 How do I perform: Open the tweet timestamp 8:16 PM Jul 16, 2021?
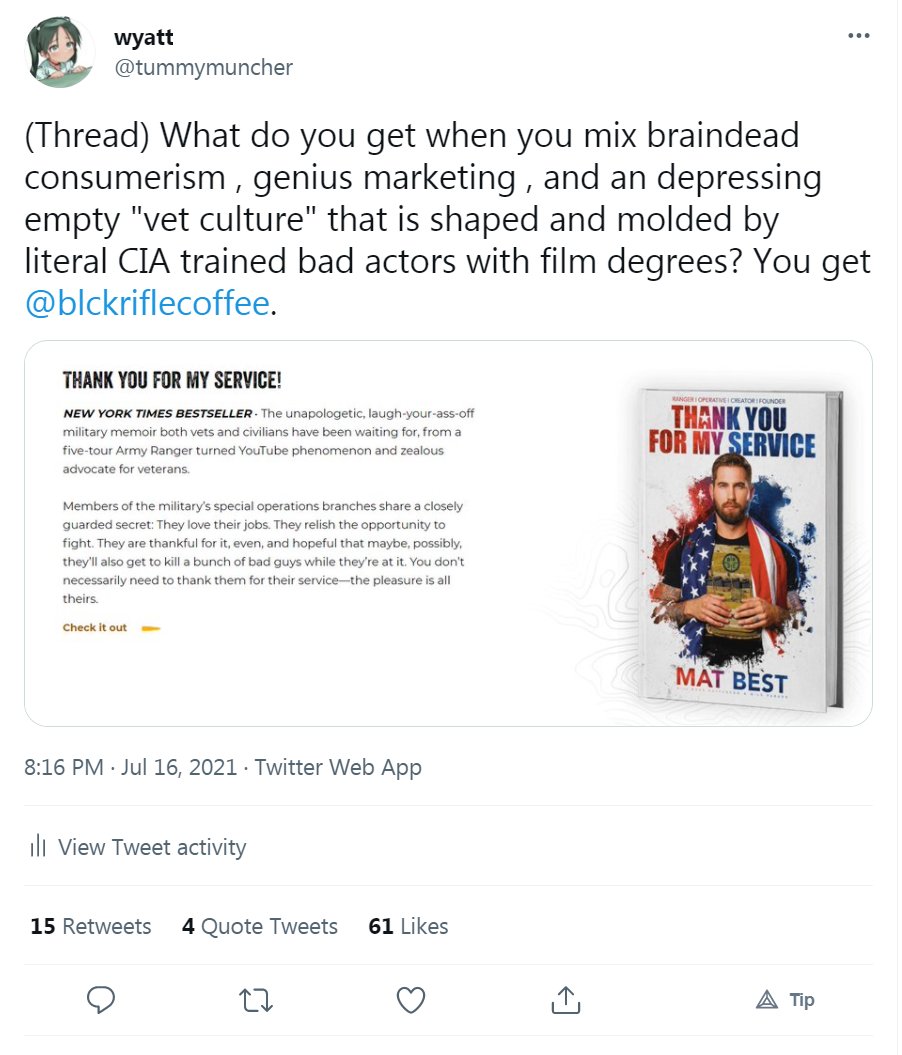131,767
